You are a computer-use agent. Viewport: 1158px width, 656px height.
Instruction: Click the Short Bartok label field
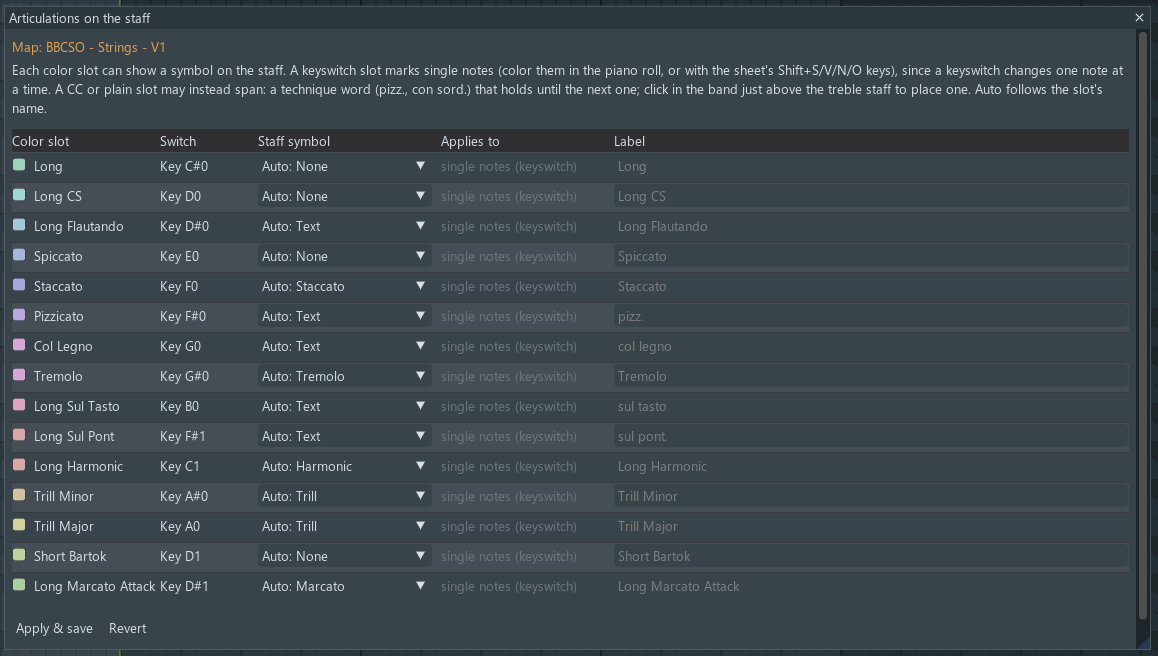click(x=871, y=556)
